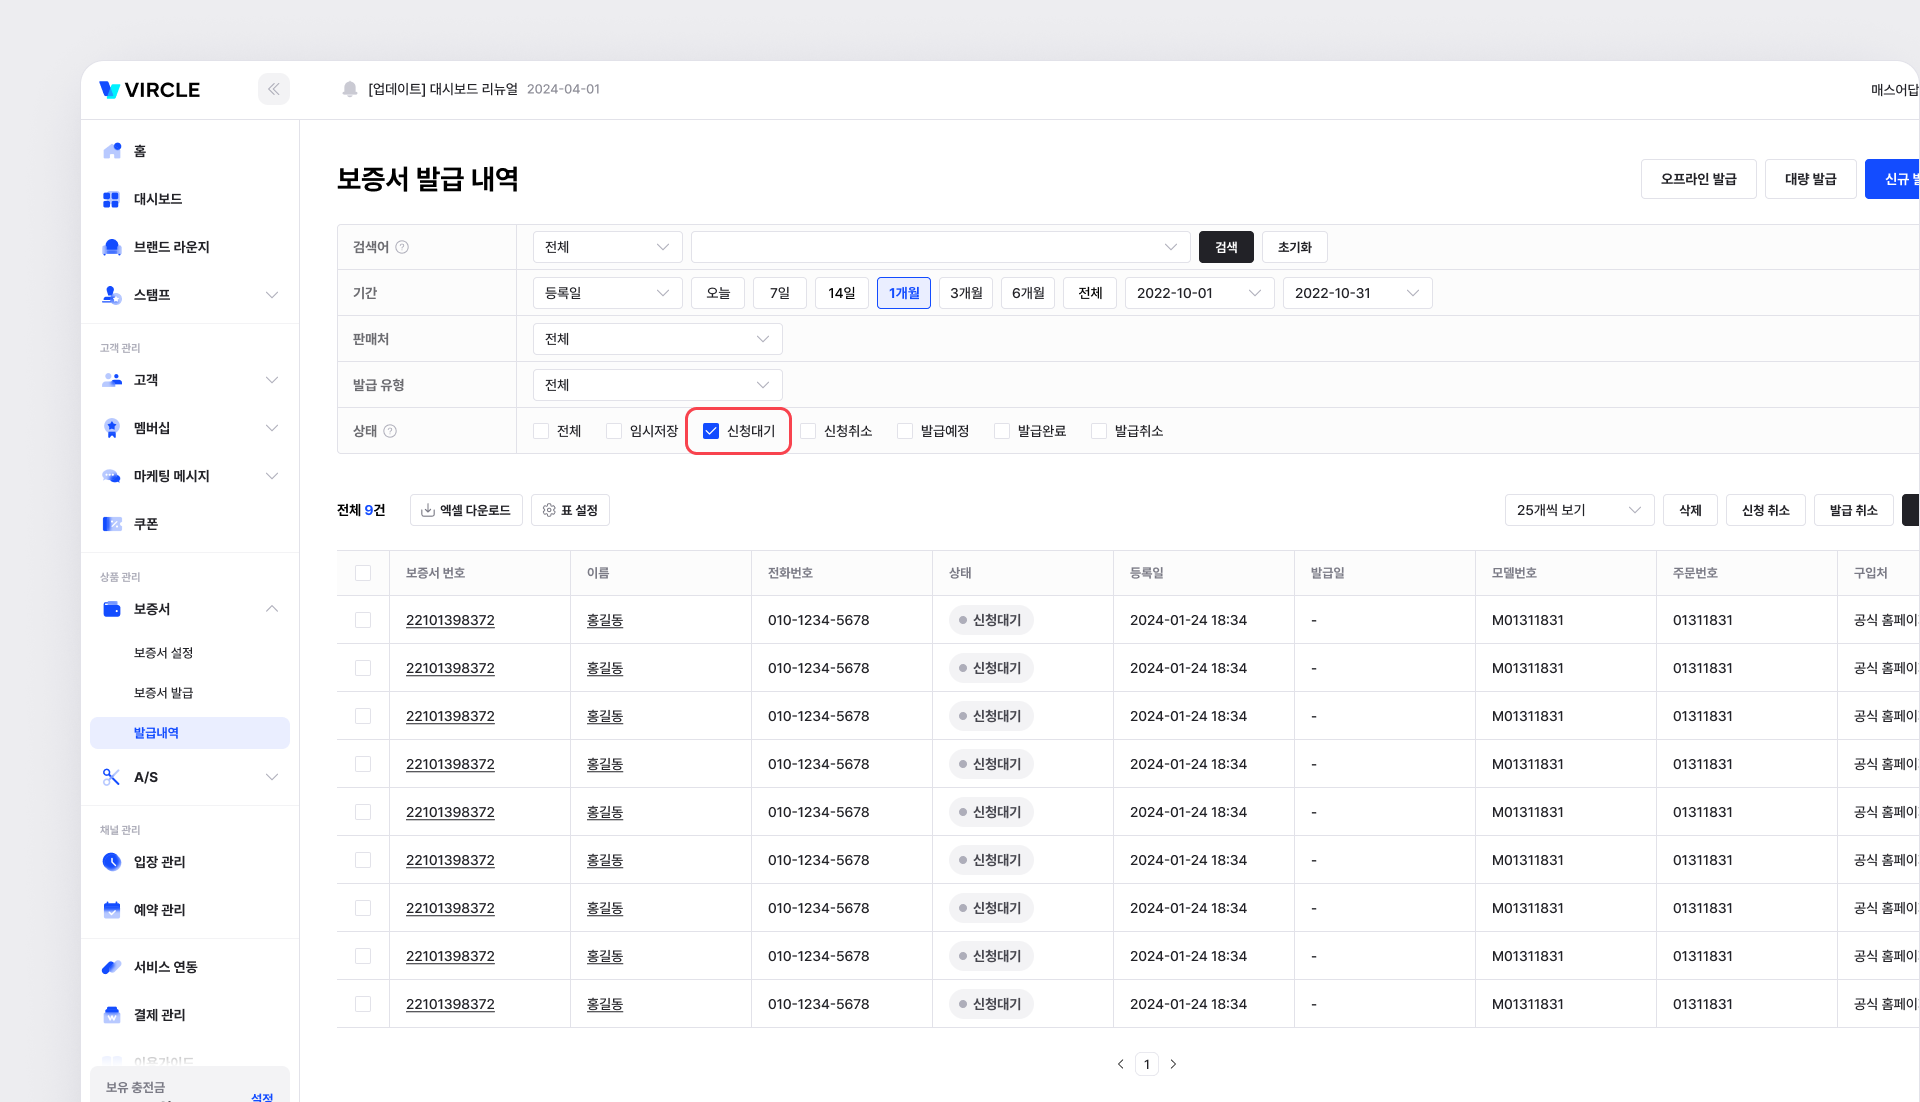1920x1102 pixels.
Task: Open the 25개씩 보기 page-size dropdown
Action: (1578, 510)
